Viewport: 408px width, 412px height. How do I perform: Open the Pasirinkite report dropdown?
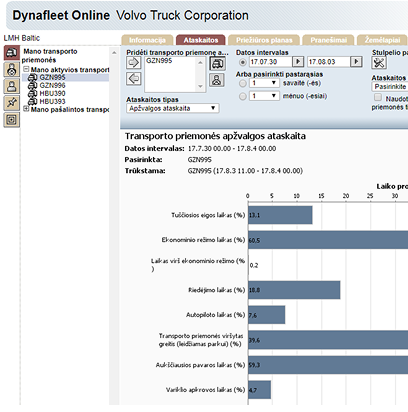coord(390,87)
